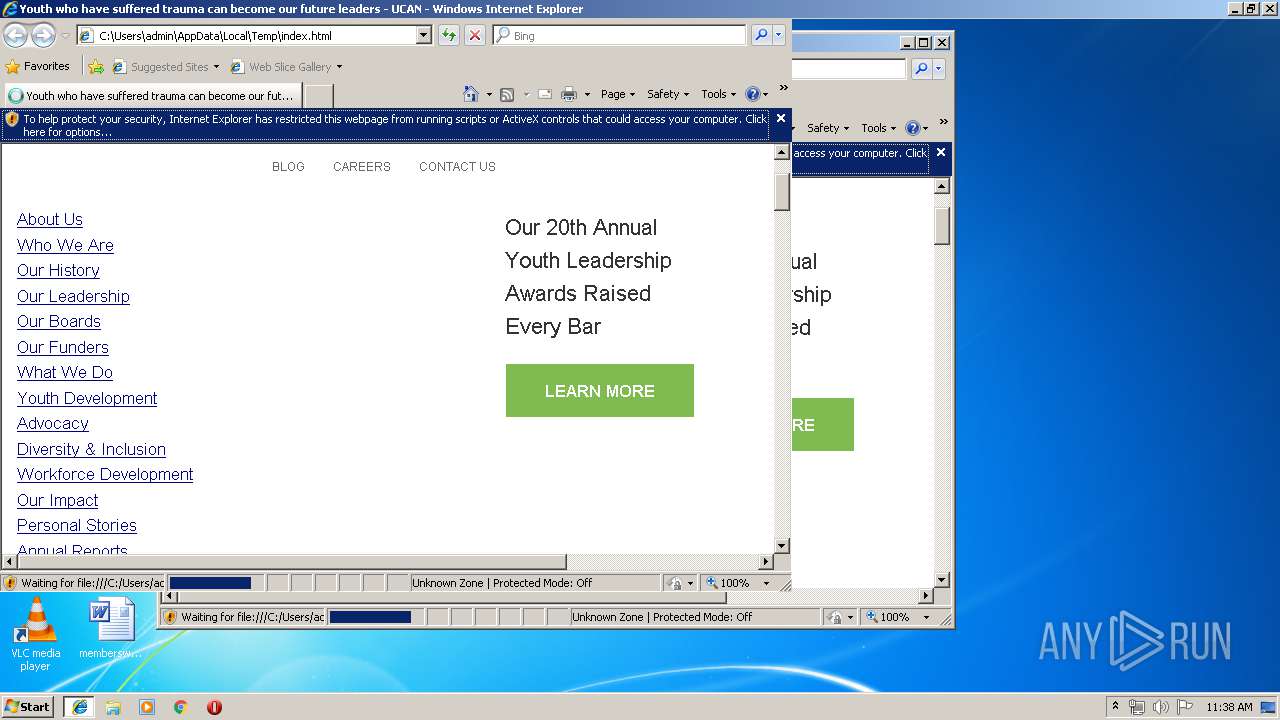
Task: Click the volume speaker tray icon
Action: tap(1160, 707)
